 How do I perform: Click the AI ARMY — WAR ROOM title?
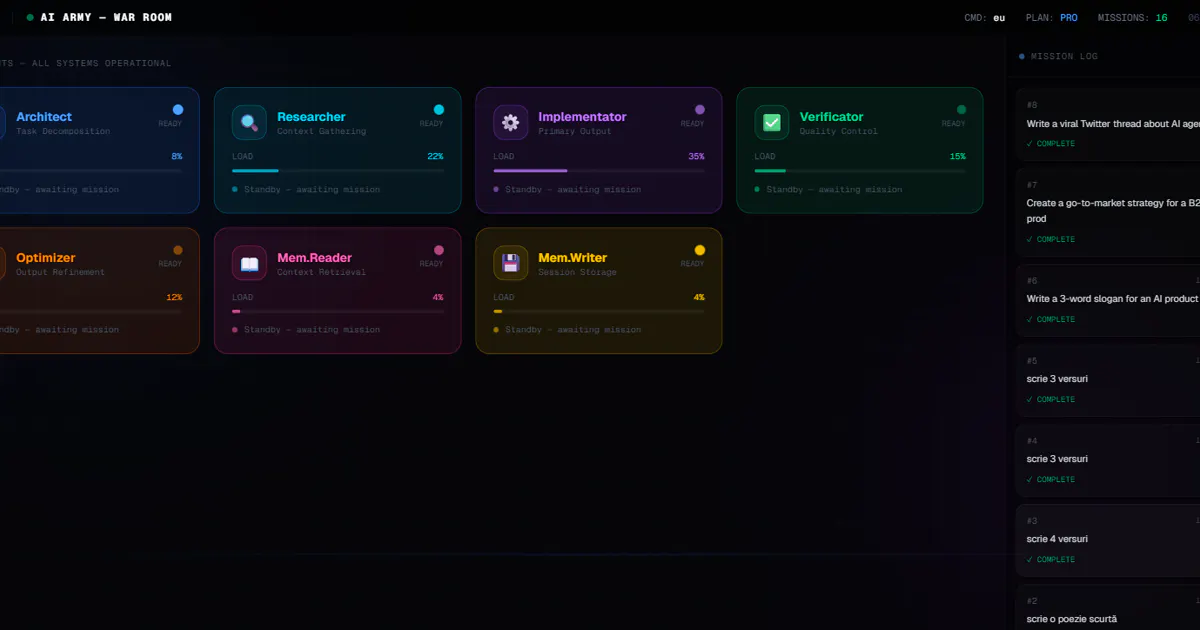coord(106,17)
